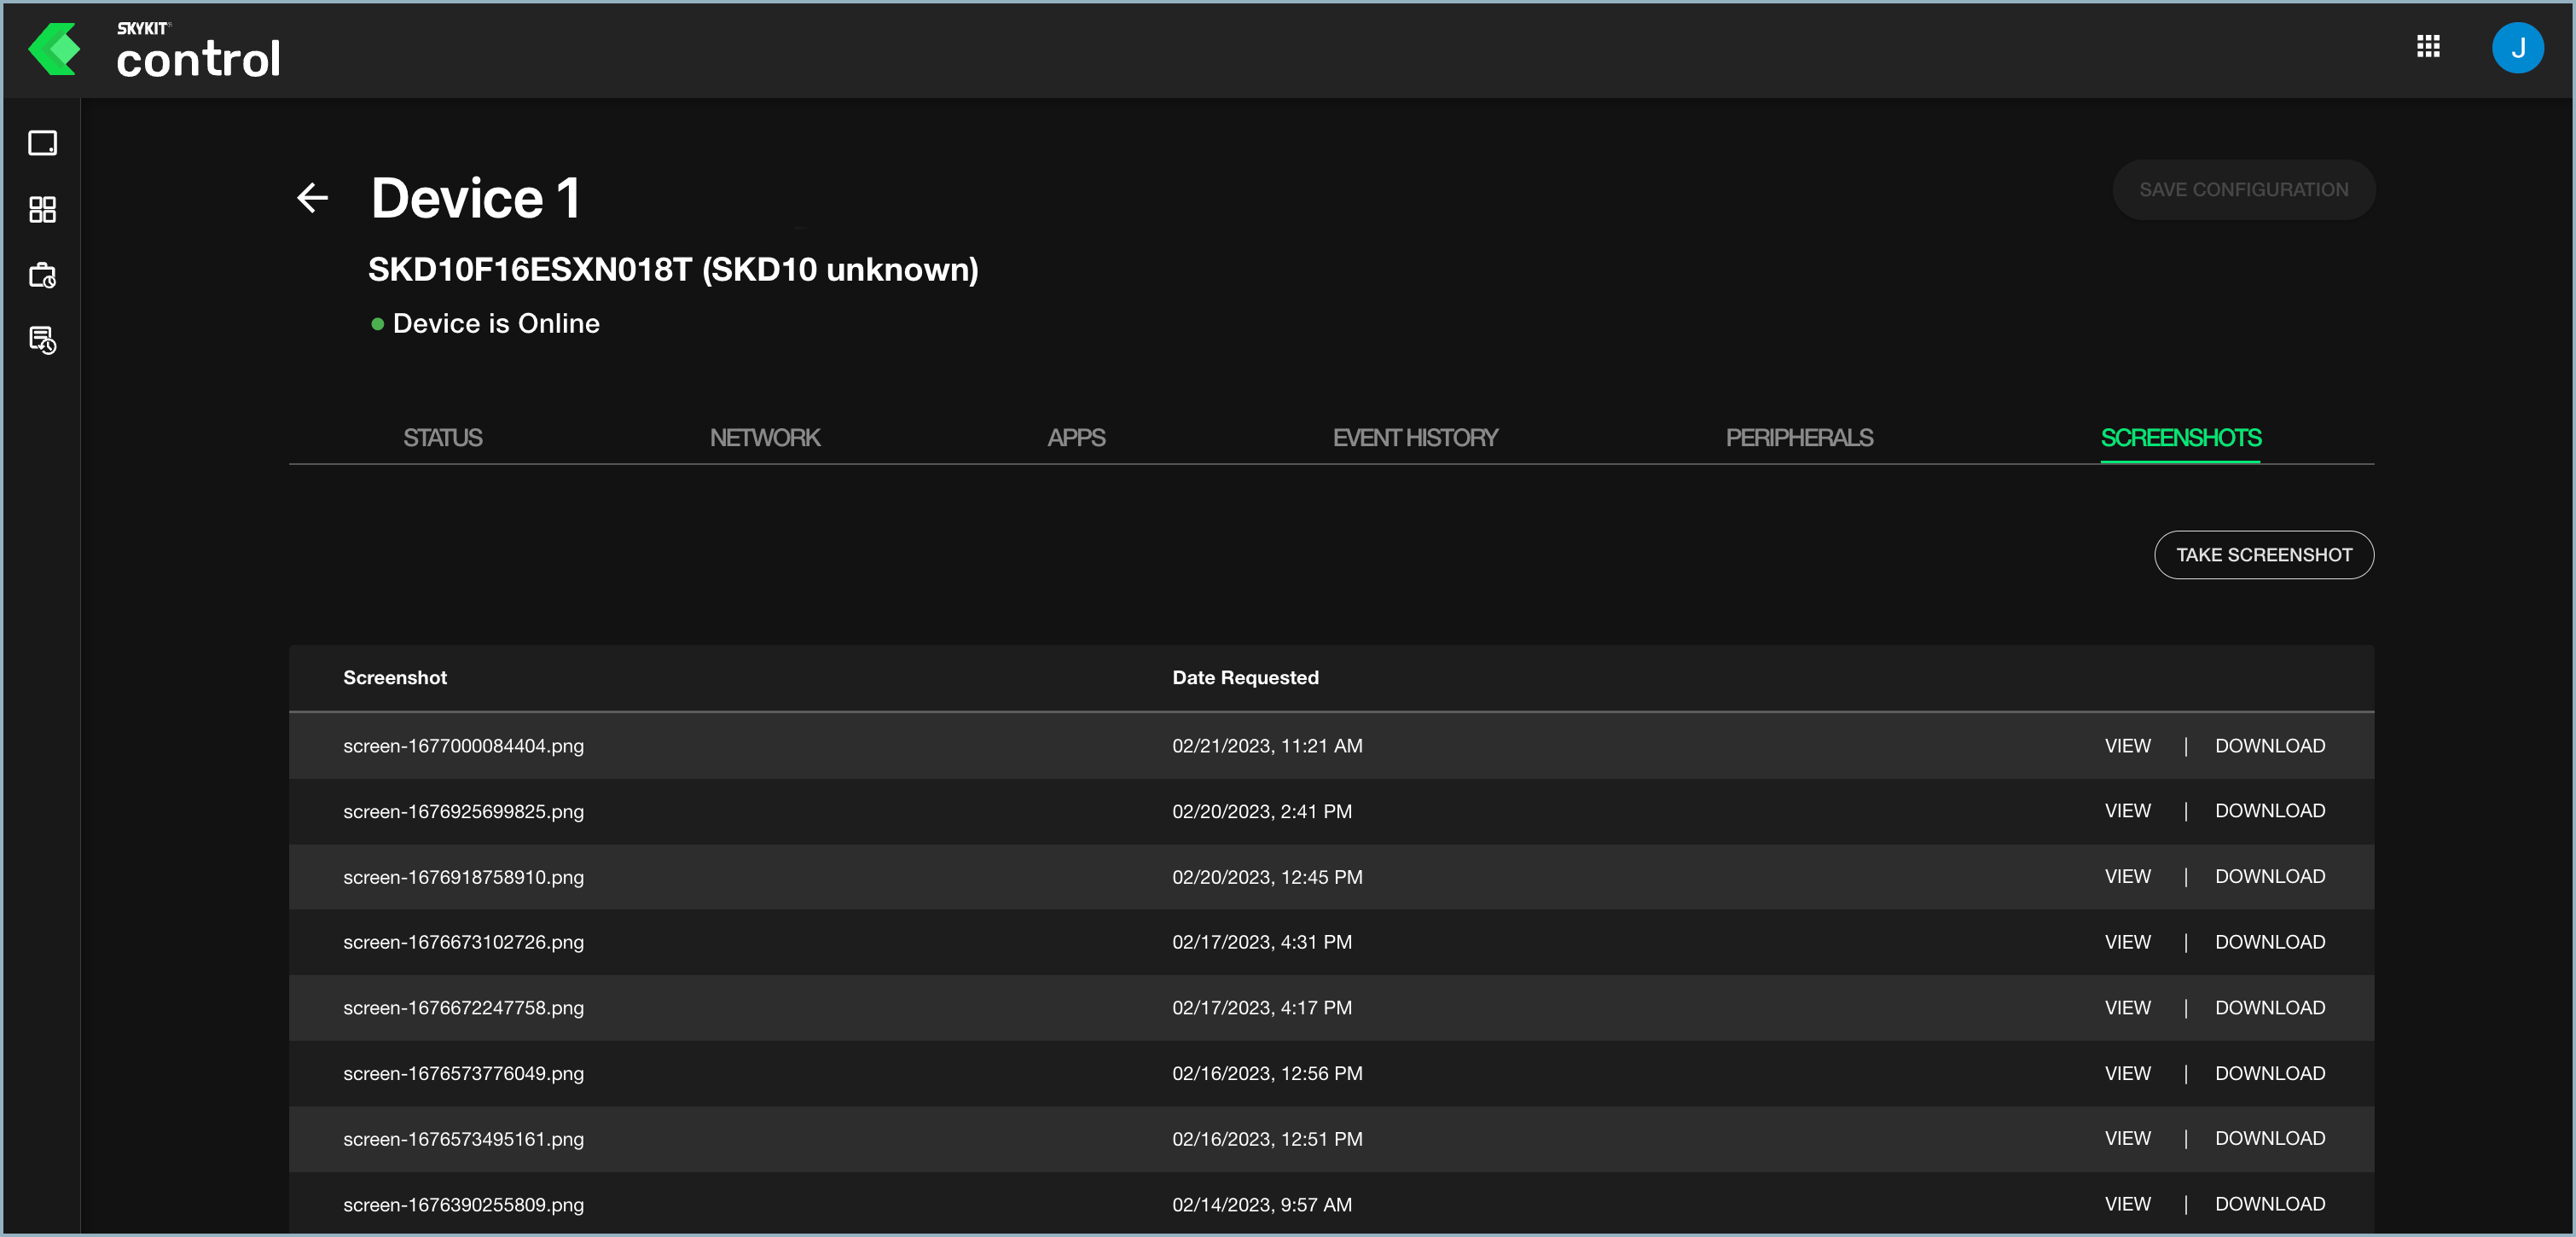The height and width of the screenshot is (1237, 2576).
Task: View screen-1676573776049.png
Action: (2127, 1073)
